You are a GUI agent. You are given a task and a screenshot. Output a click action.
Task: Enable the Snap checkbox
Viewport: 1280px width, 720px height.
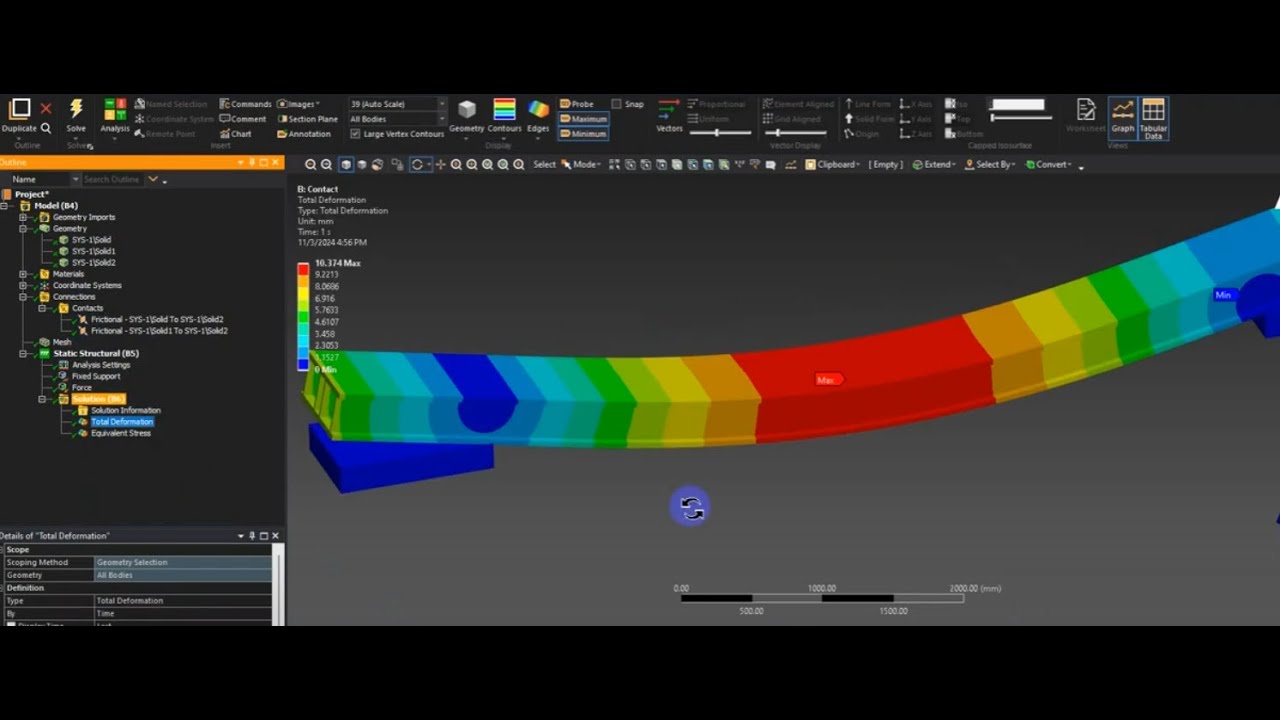pyautogui.click(x=616, y=104)
